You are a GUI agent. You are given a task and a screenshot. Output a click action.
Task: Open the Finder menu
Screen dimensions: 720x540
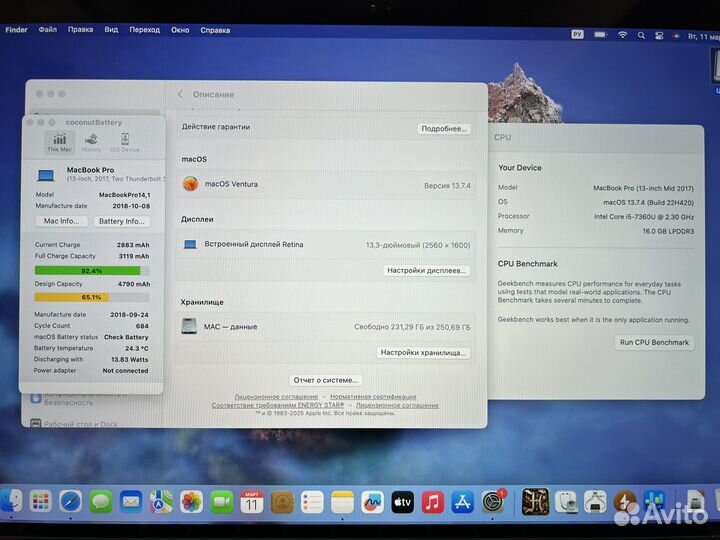tap(16, 29)
